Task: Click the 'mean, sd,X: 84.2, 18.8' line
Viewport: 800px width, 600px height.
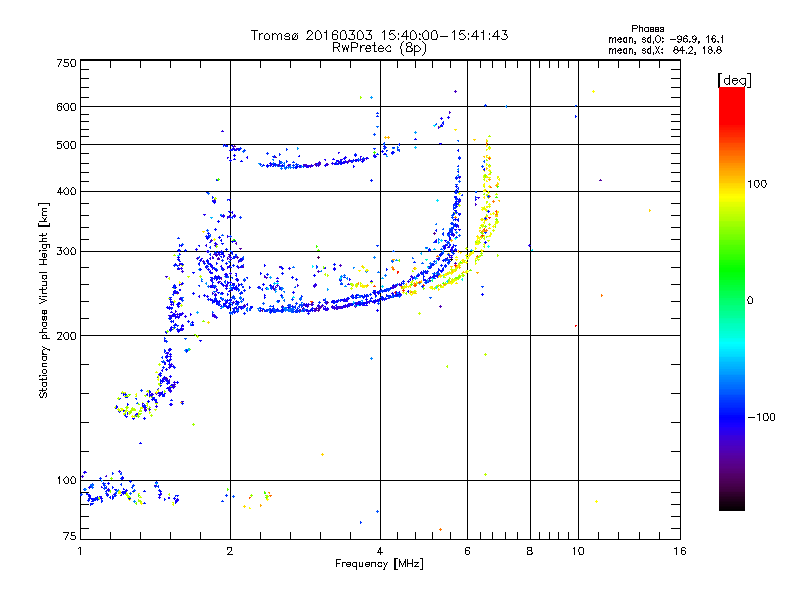Action: pyautogui.click(x=665, y=50)
